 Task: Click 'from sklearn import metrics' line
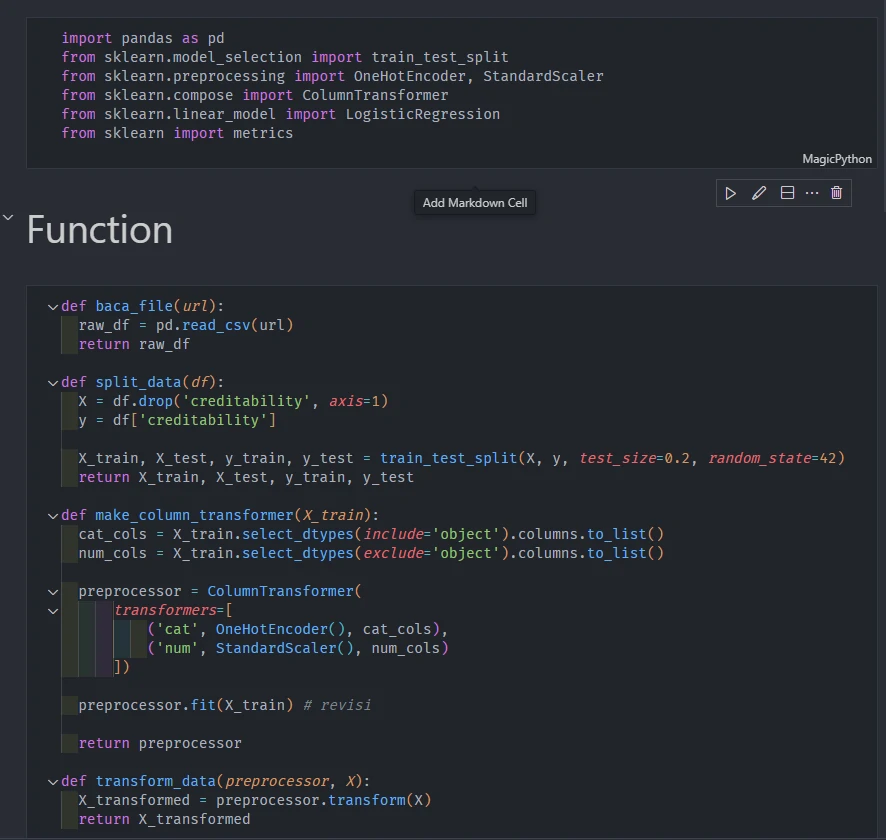pyautogui.click(x=177, y=133)
